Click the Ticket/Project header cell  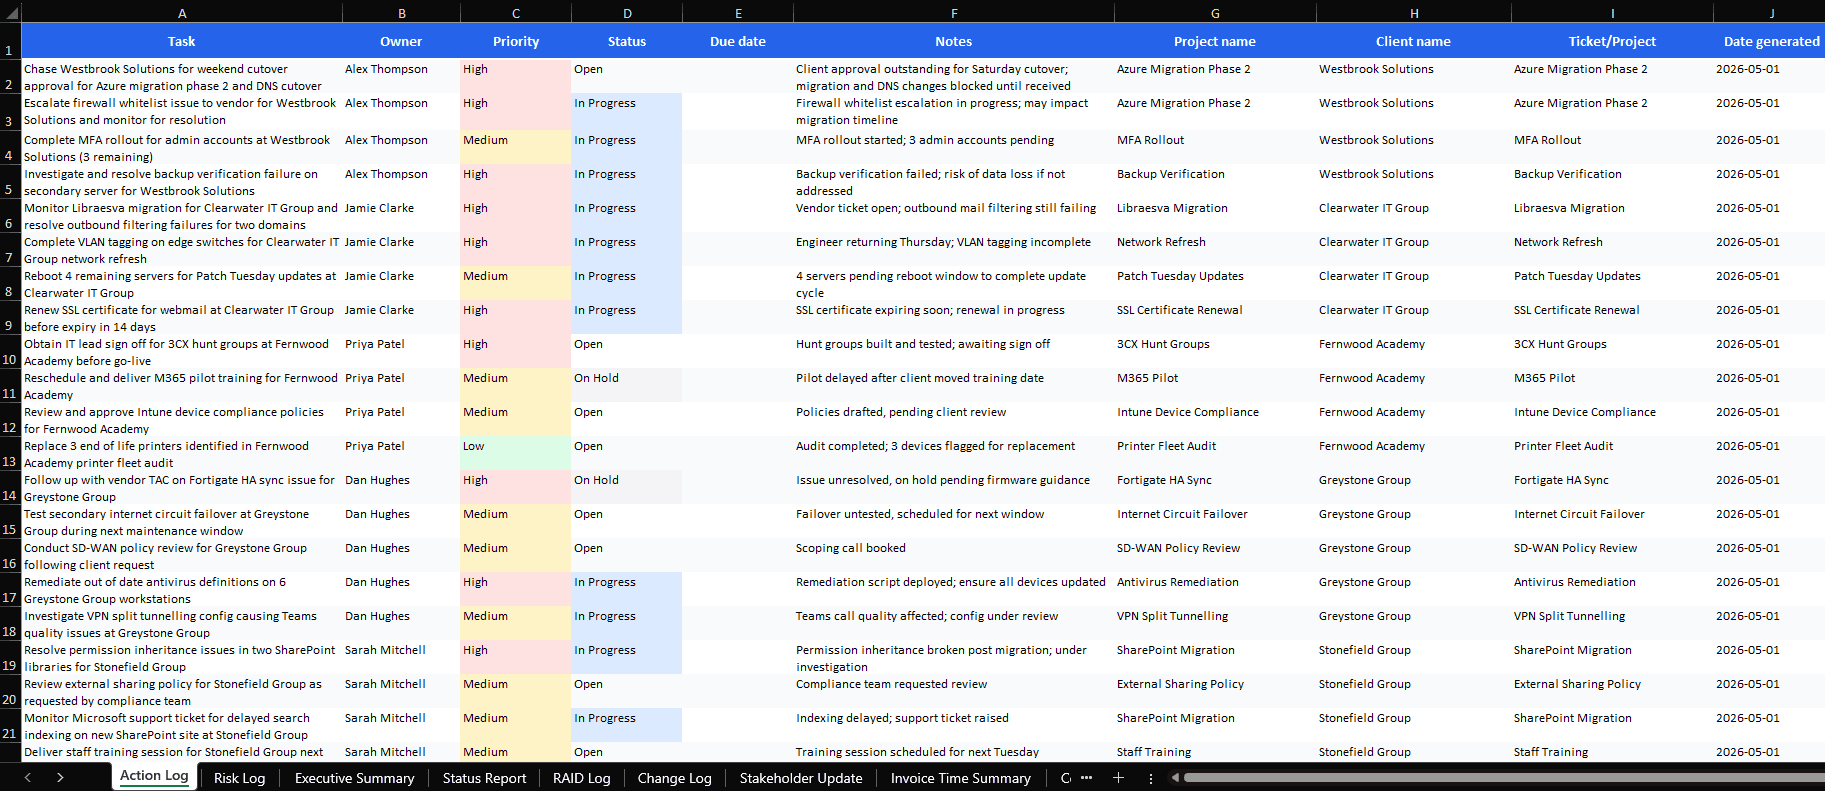coord(1612,41)
